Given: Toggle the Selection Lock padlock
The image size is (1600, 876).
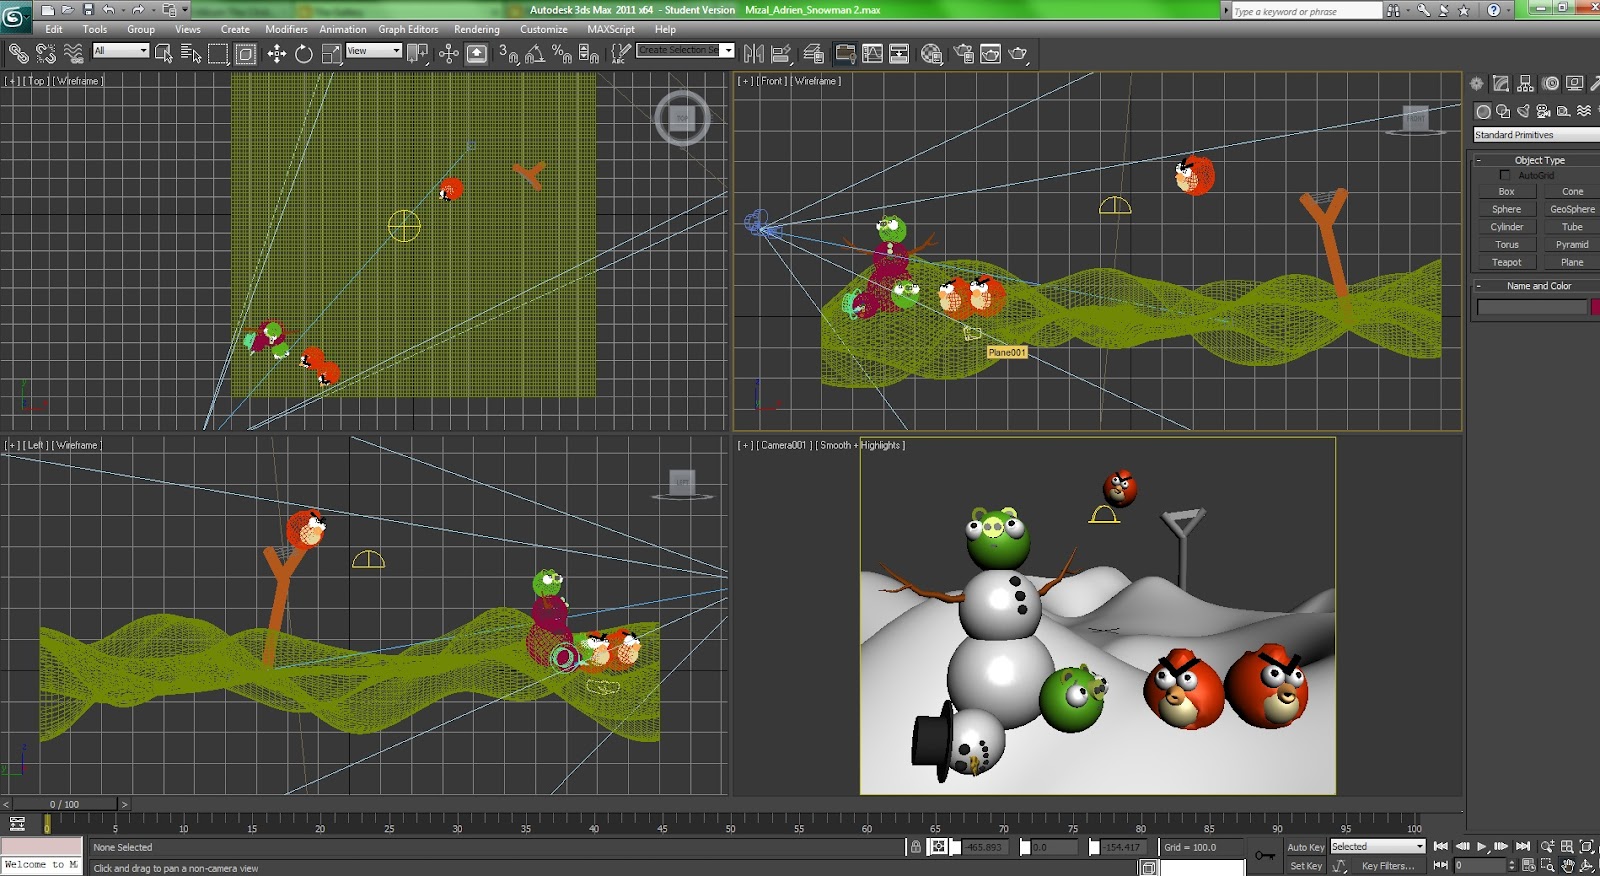Looking at the screenshot, I should click(x=915, y=846).
